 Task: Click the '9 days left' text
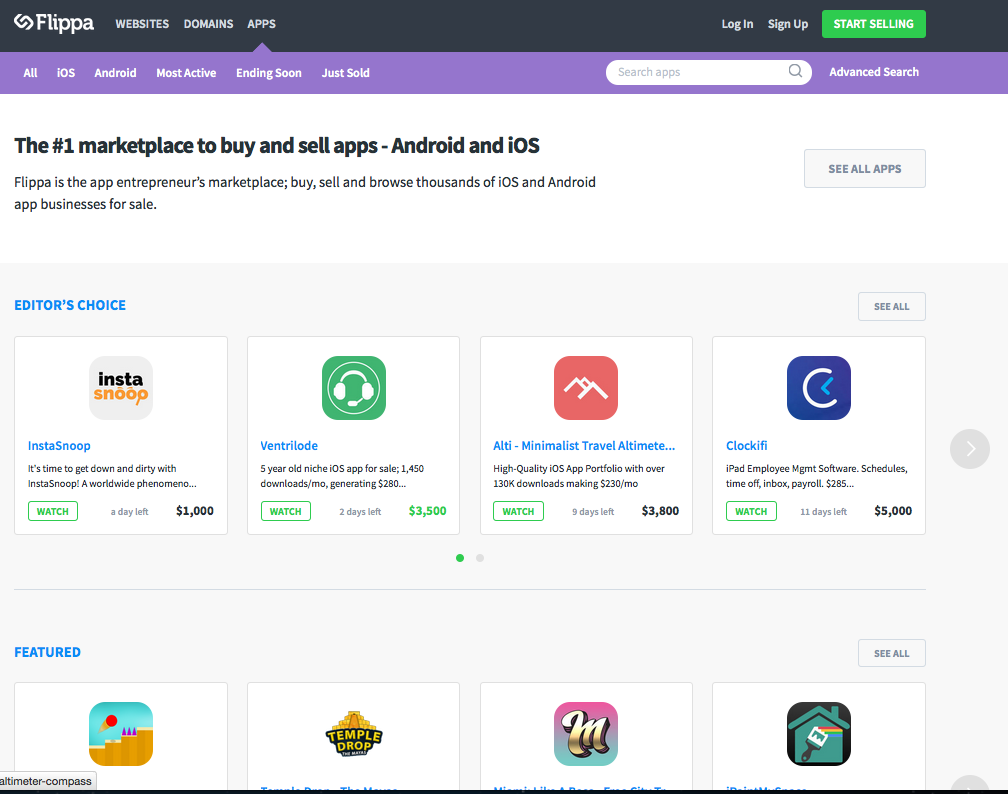pyautogui.click(x=593, y=512)
